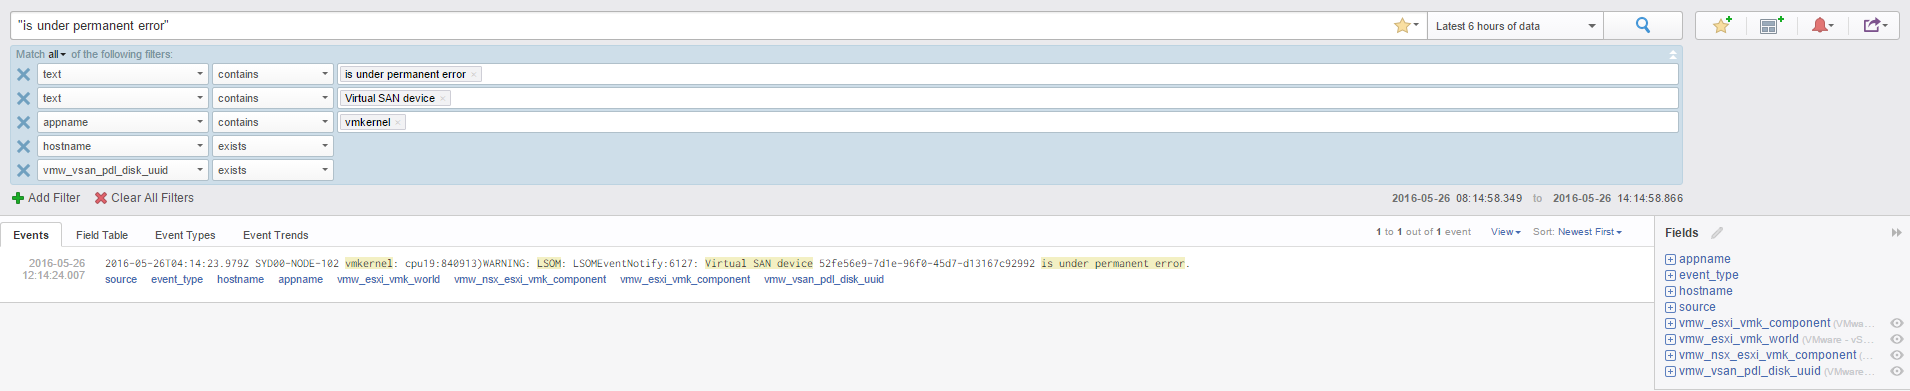Expand vmw_nsx_esxi_vmk_component field in Fields panel
Screen dimensions: 1910x391
click(1670, 355)
